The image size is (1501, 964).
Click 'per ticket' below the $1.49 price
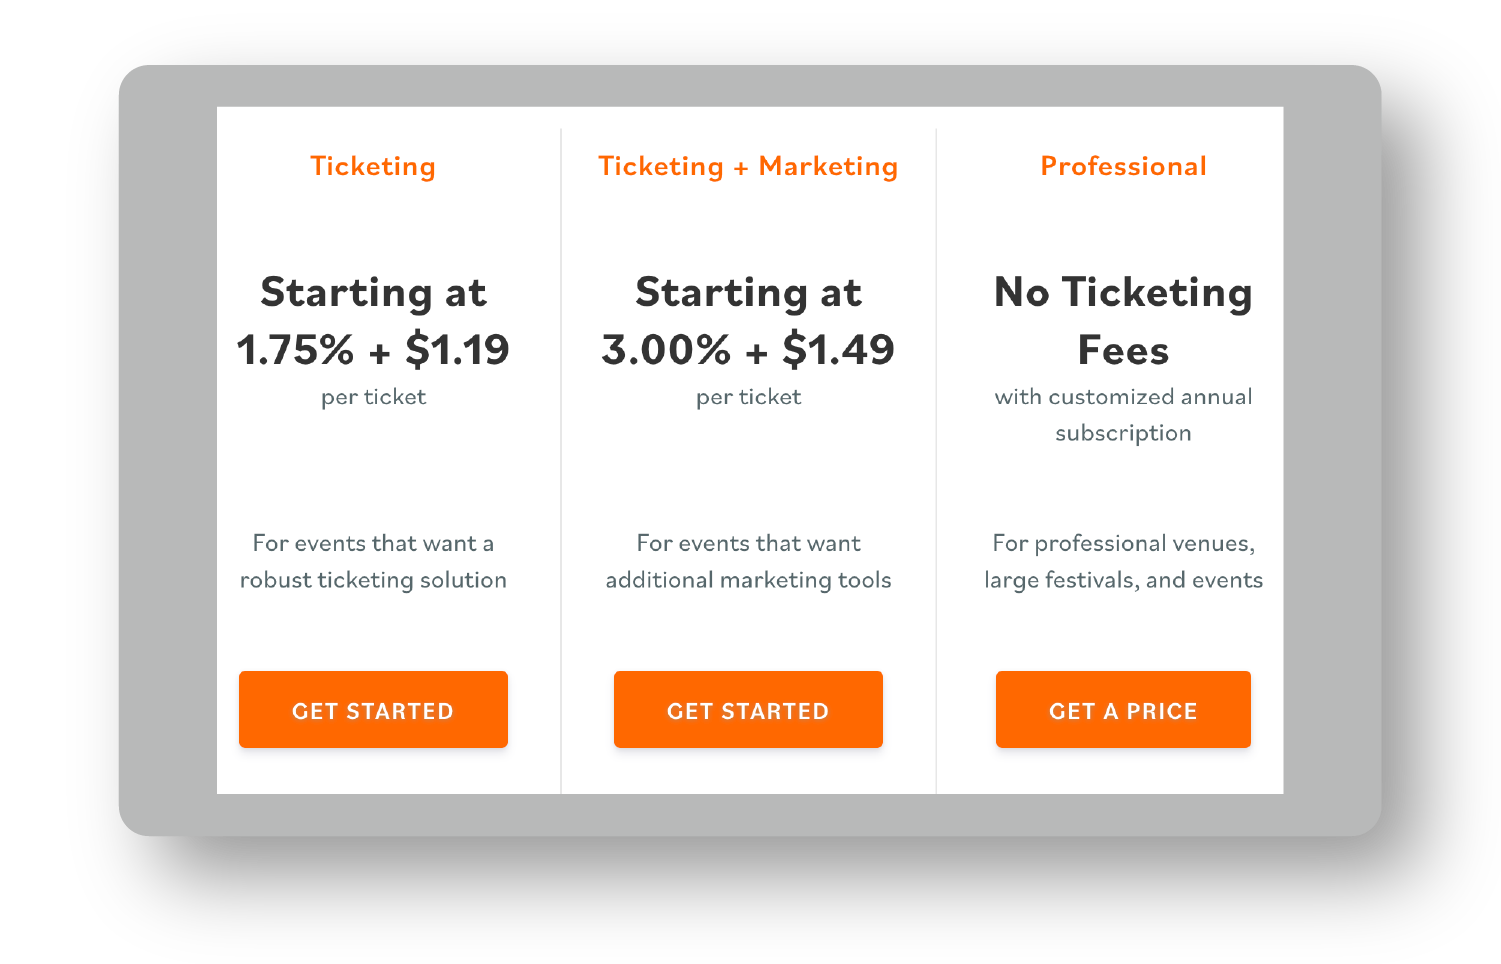point(748,397)
